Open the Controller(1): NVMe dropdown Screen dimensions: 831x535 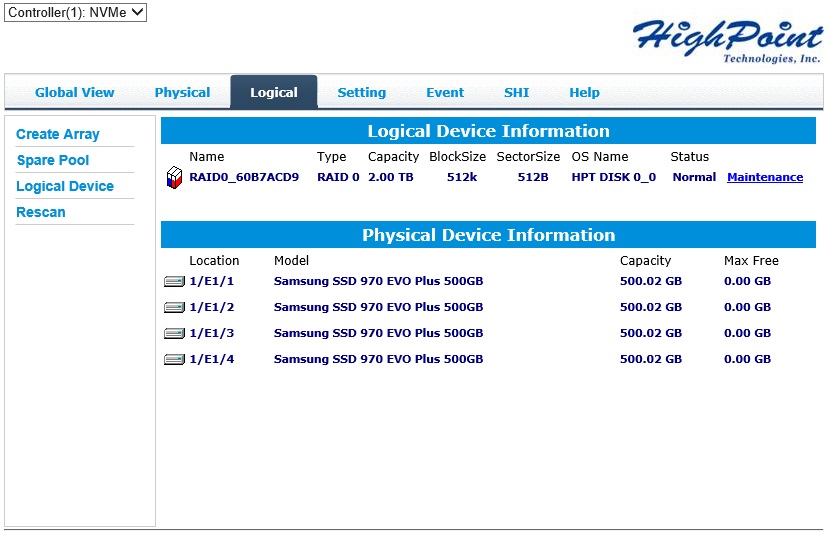coord(75,12)
